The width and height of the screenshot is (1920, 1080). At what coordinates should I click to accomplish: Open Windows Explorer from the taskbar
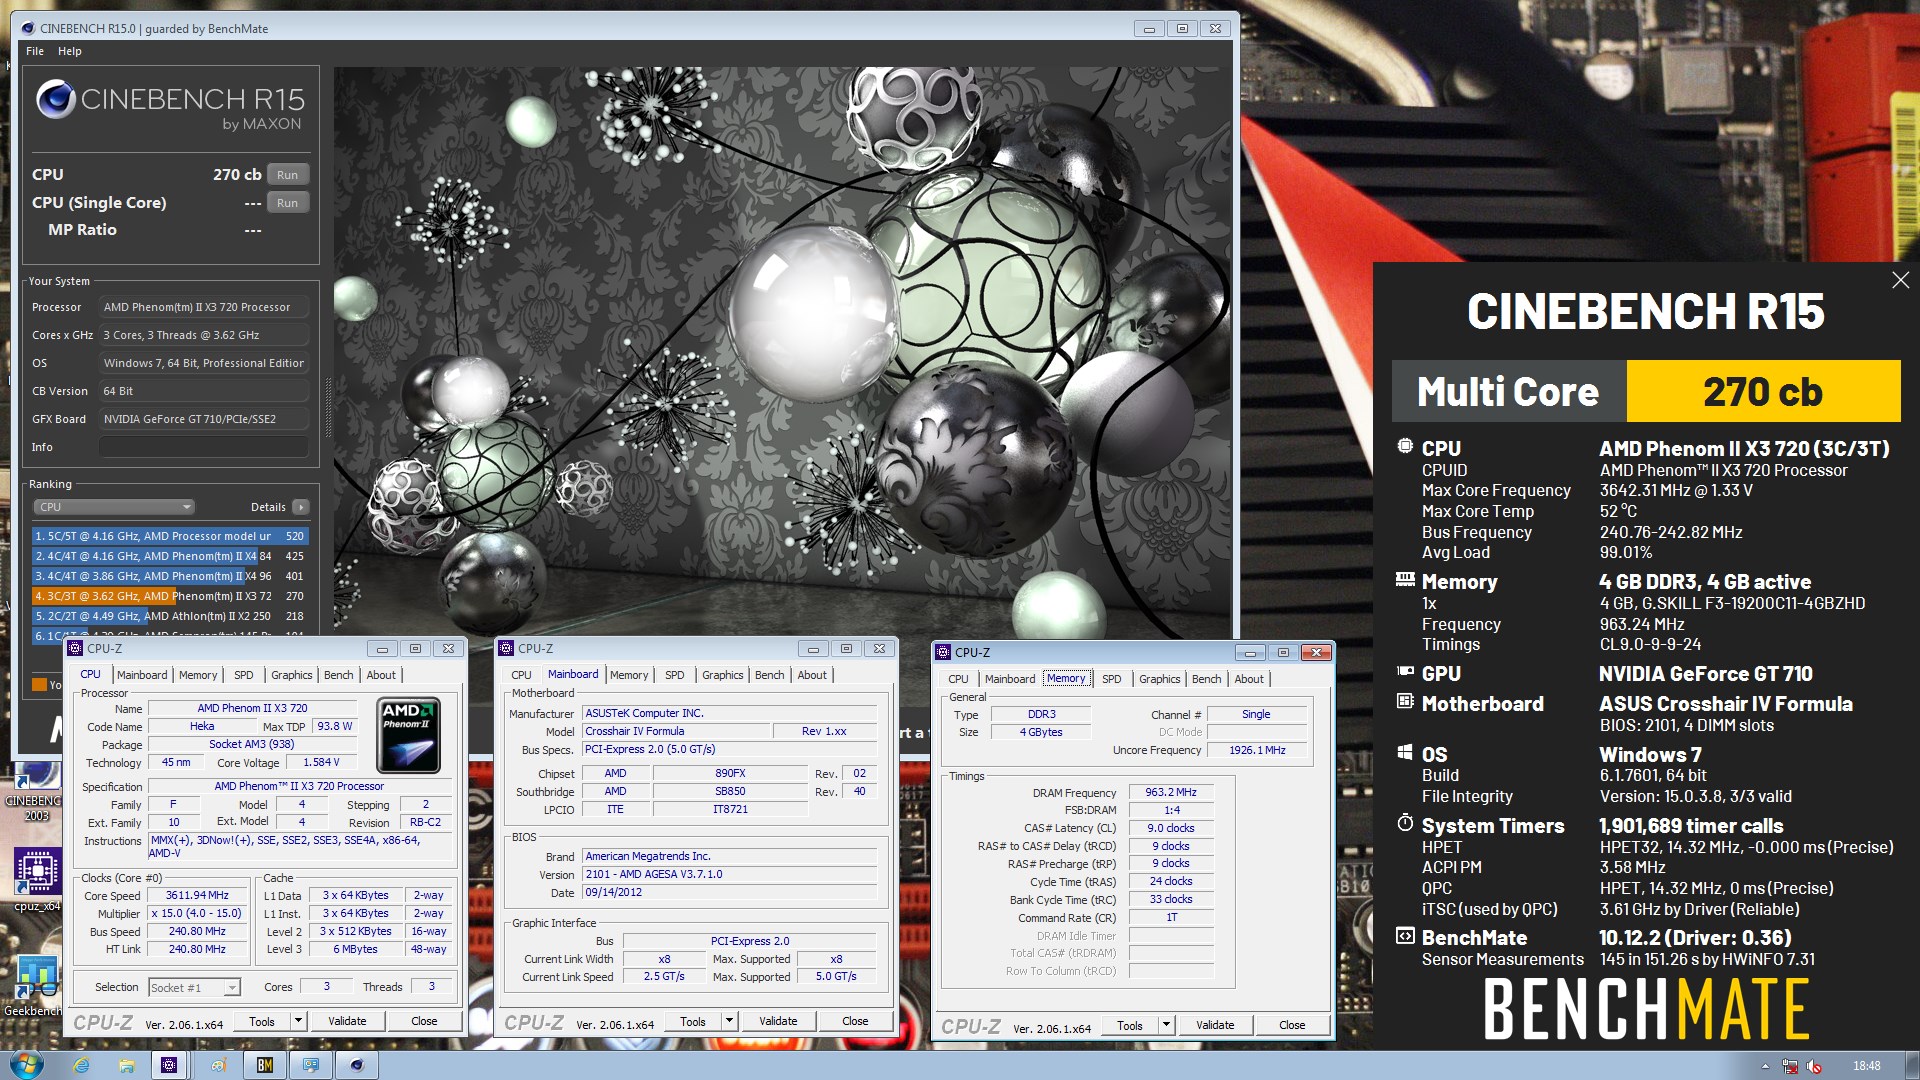(x=127, y=1065)
